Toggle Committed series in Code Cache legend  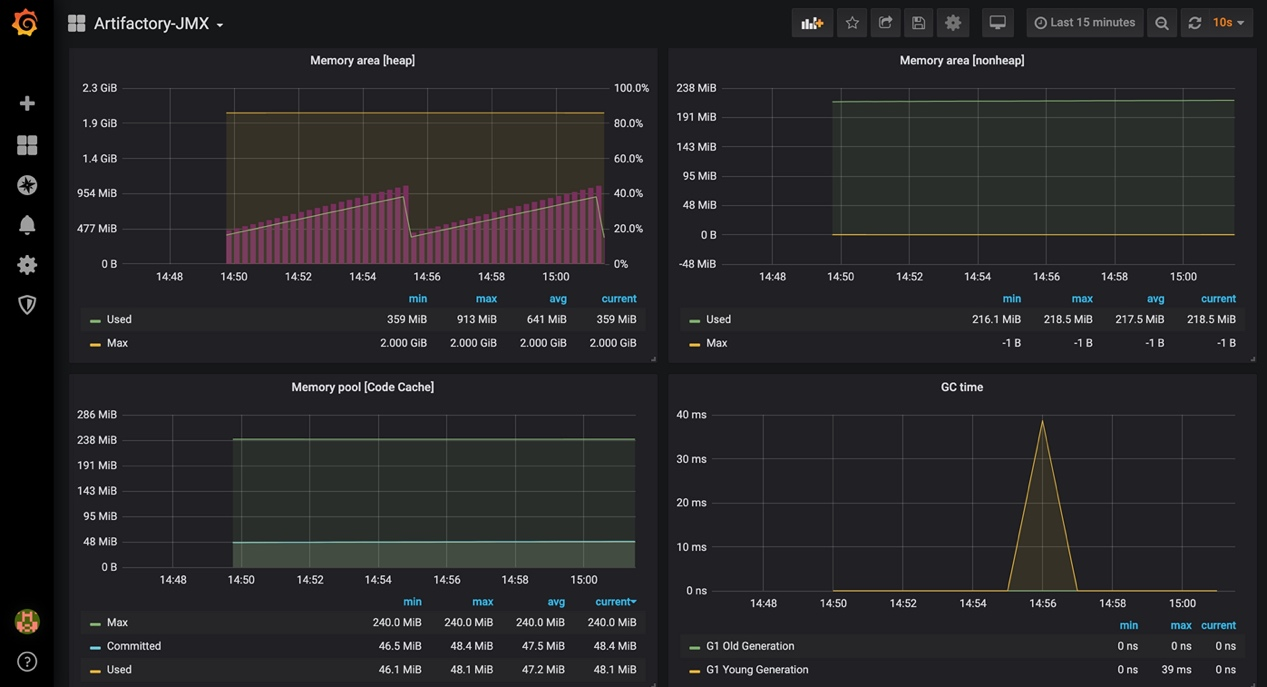(x=134, y=646)
